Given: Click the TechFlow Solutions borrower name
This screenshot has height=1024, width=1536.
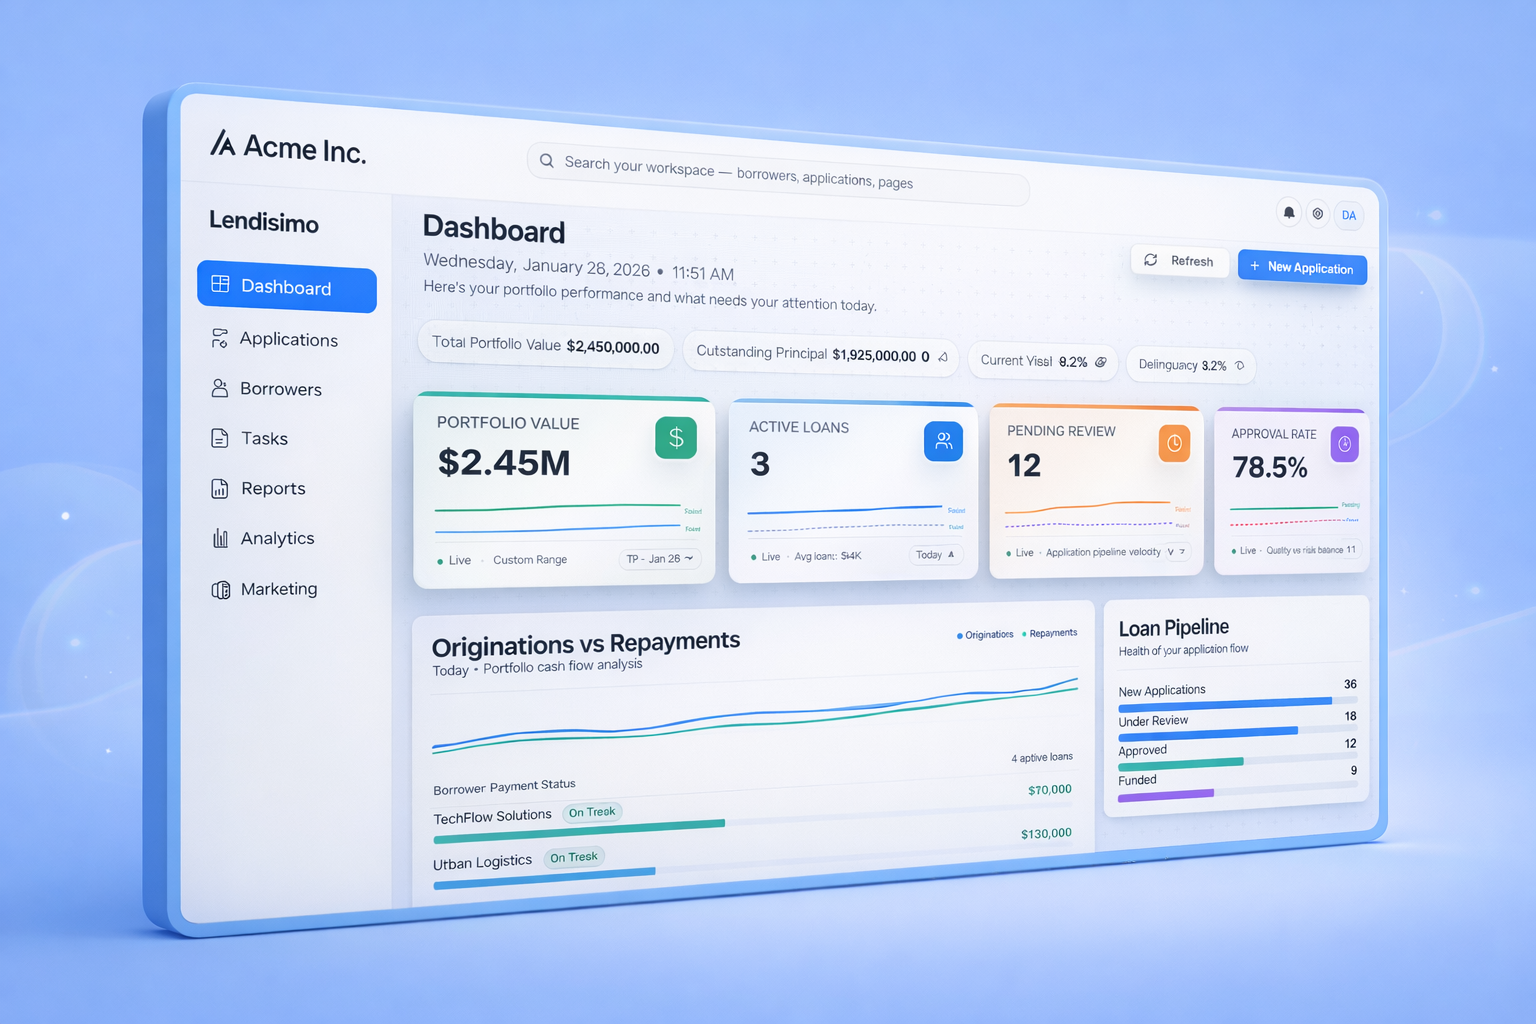Looking at the screenshot, I should (492, 817).
